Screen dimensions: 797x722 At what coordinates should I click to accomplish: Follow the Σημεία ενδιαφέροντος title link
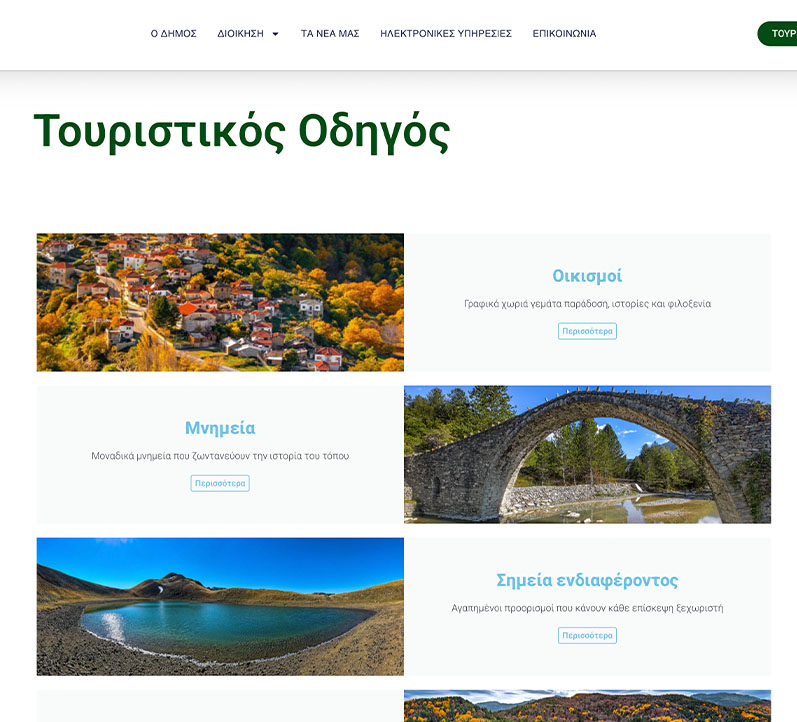tap(587, 580)
